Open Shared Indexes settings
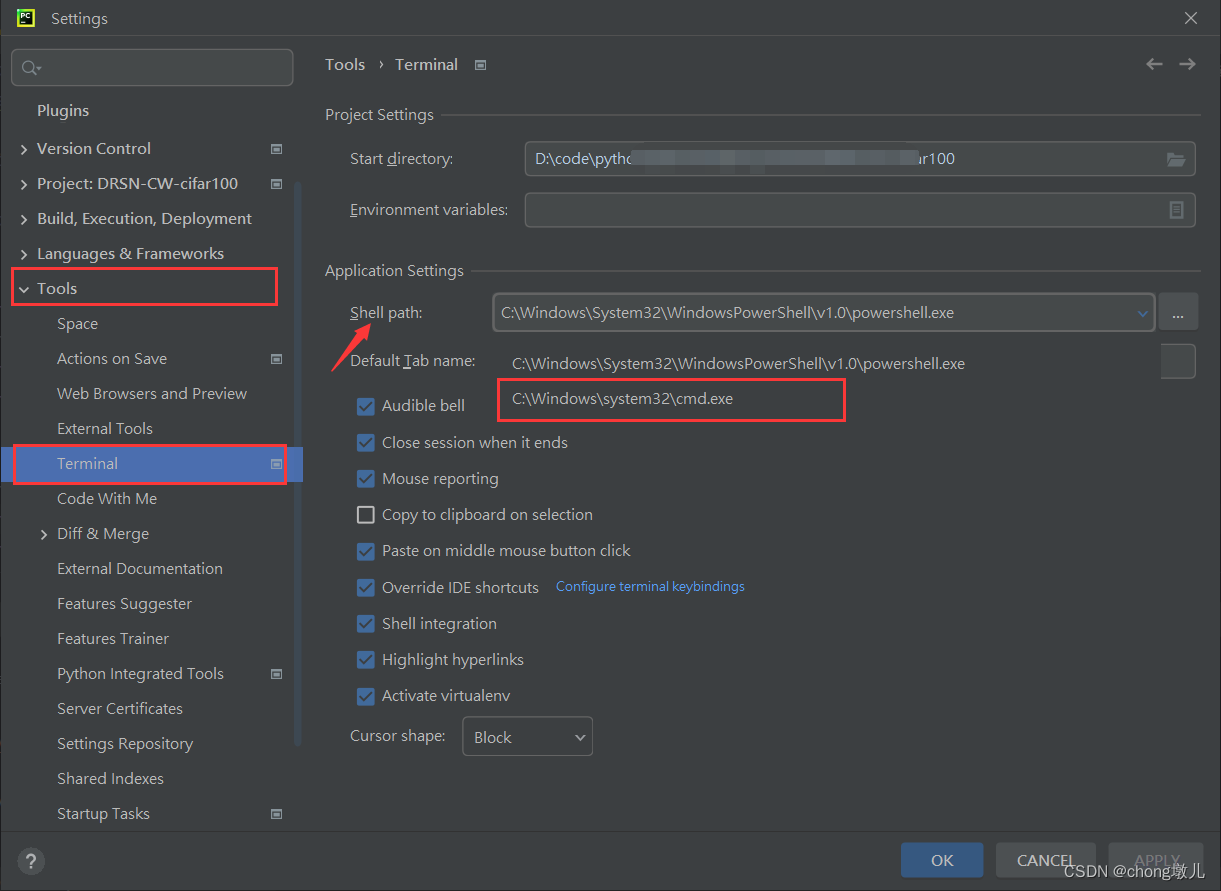 coord(110,779)
